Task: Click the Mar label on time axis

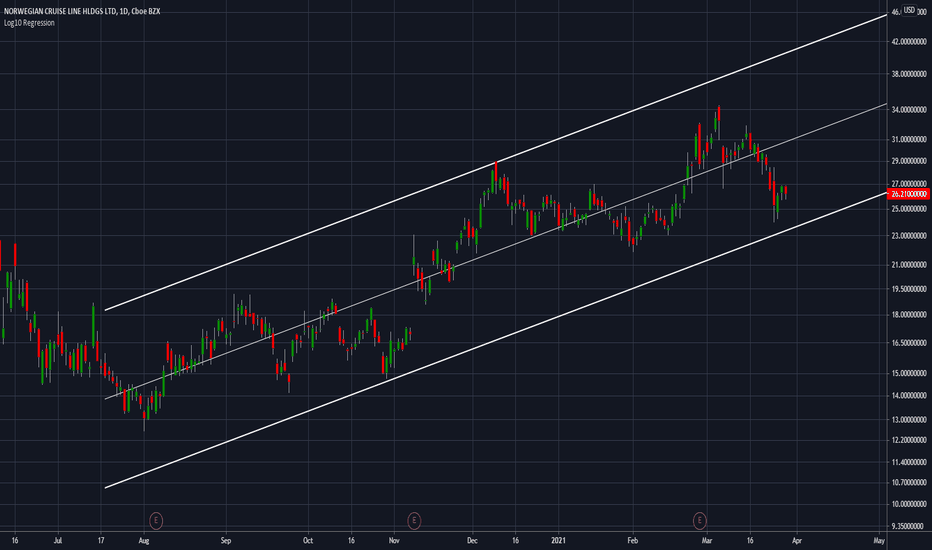Action: 707,541
